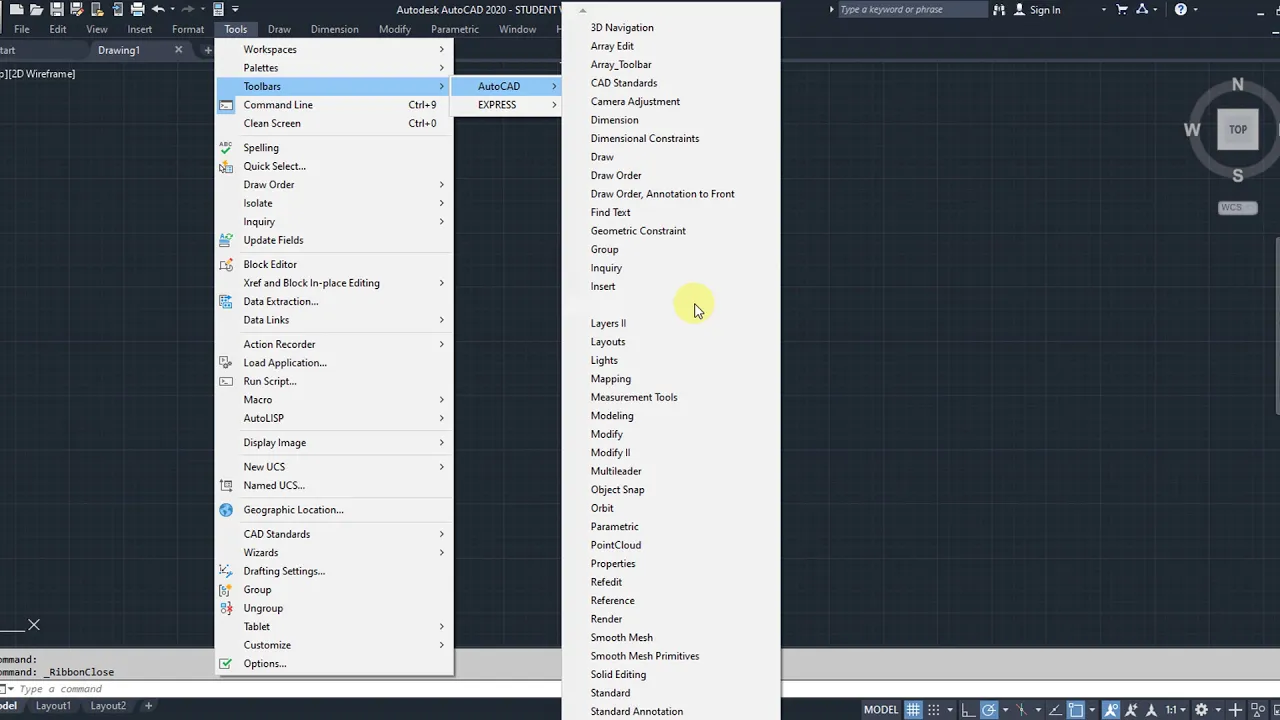The height and width of the screenshot is (720, 1280).
Task: Click the Spelling check icon in Tools menu
Action: tap(226, 147)
